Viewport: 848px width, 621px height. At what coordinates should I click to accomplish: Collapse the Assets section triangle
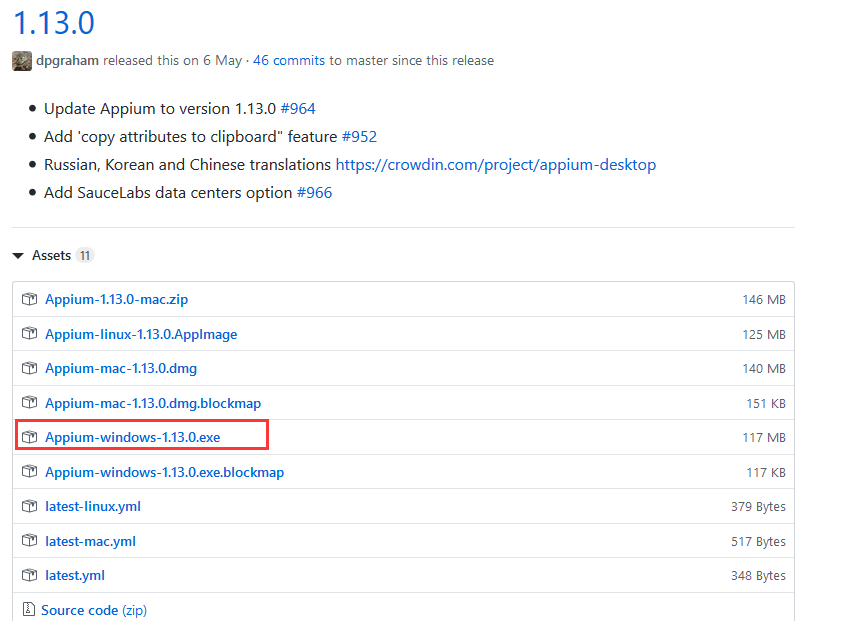18,256
